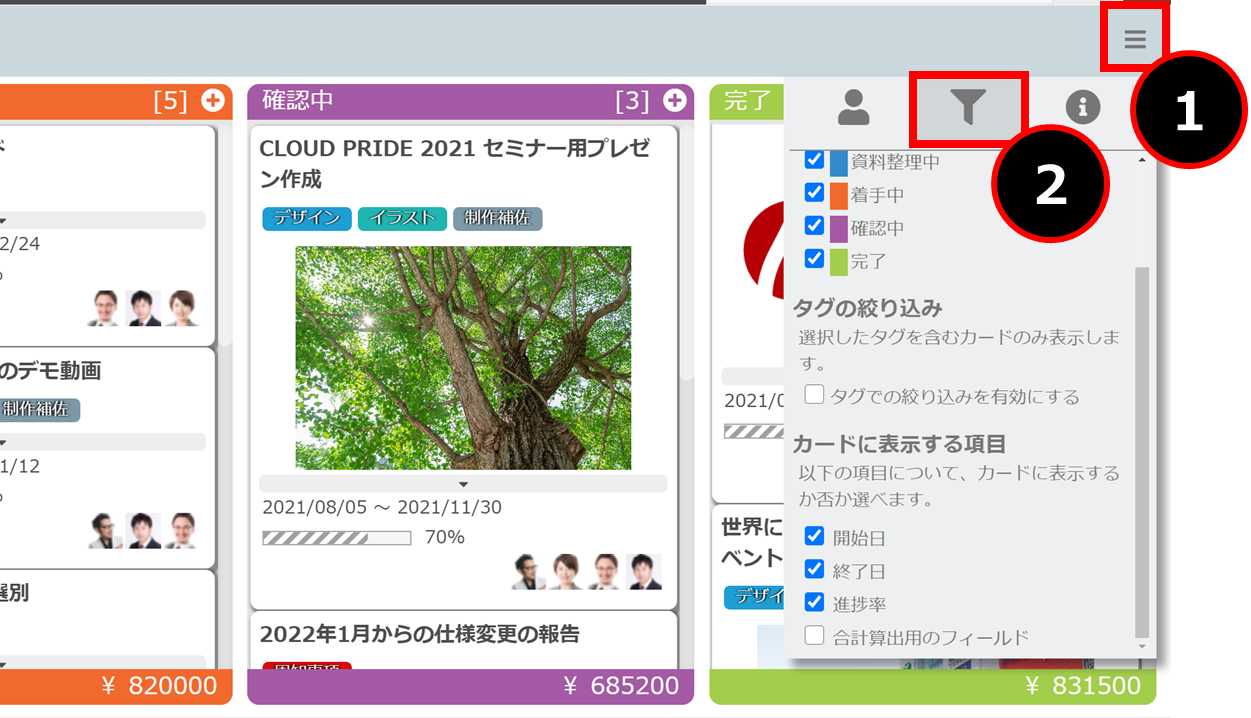This screenshot has height=718, width=1251.
Task: Uncheck the 資料整理中 list checkbox
Action: 814,160
